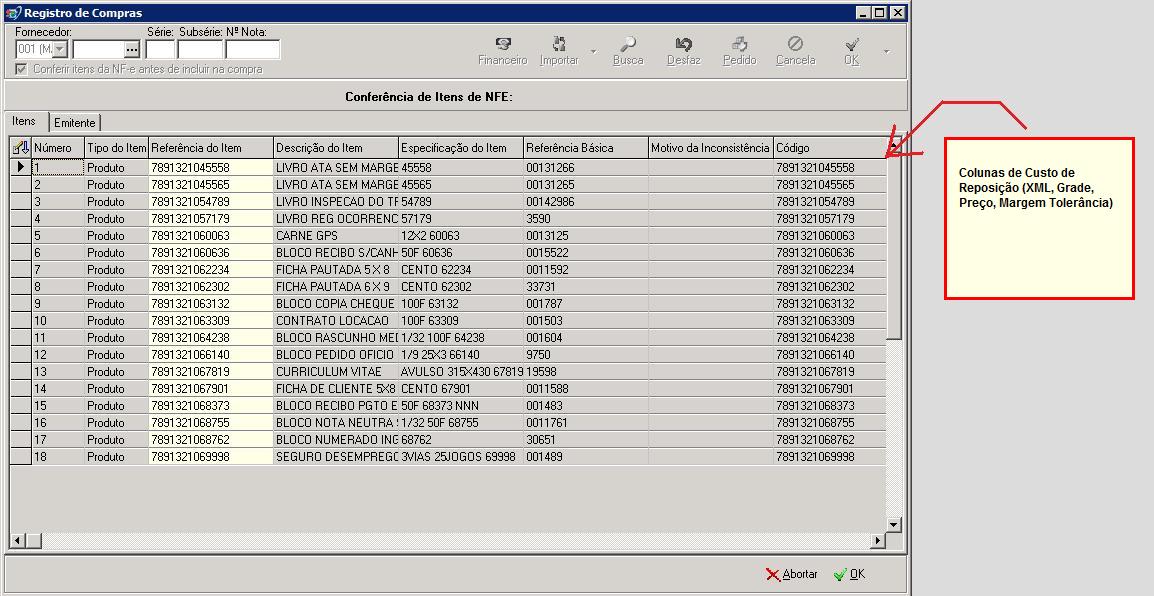
Task: Switch to the Itens tab
Action: tap(24, 121)
